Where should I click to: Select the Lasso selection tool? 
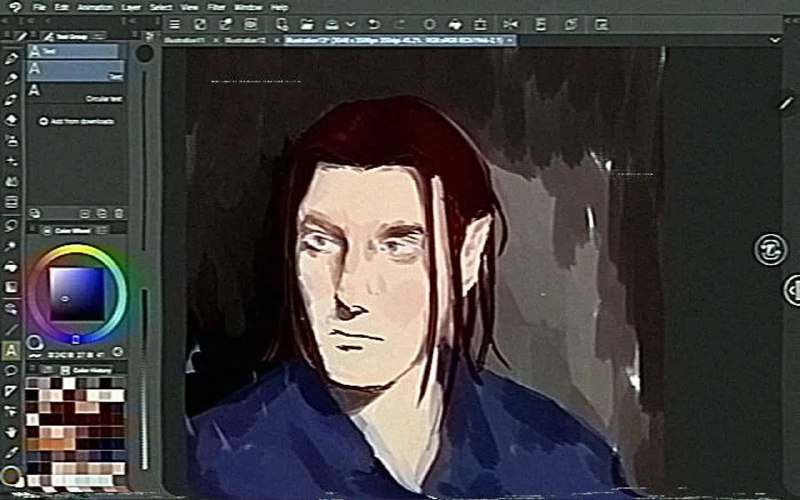(11, 225)
